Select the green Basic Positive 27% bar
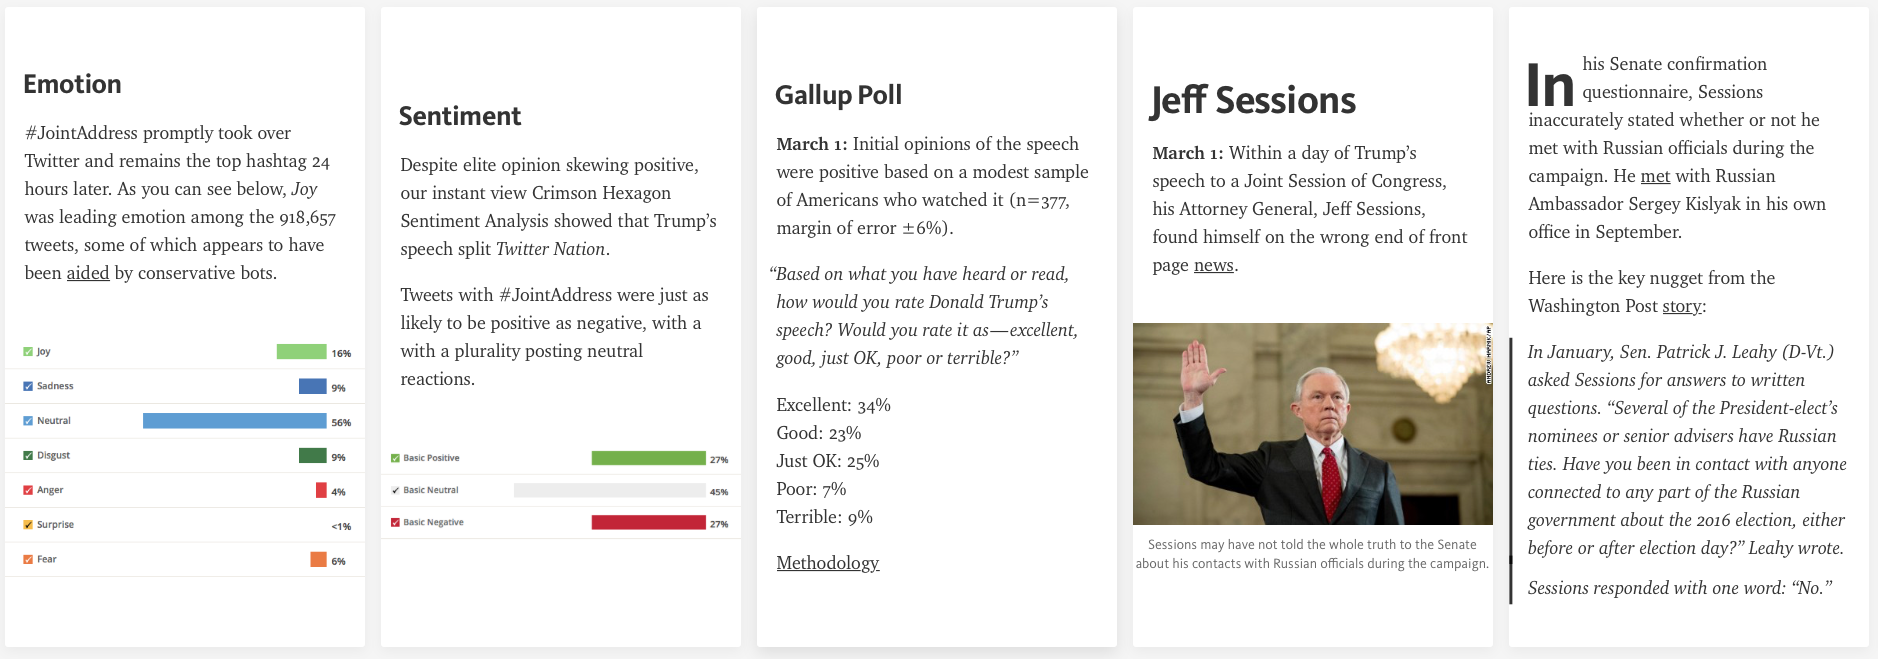Screen dimensions: 1878x659 648,458
